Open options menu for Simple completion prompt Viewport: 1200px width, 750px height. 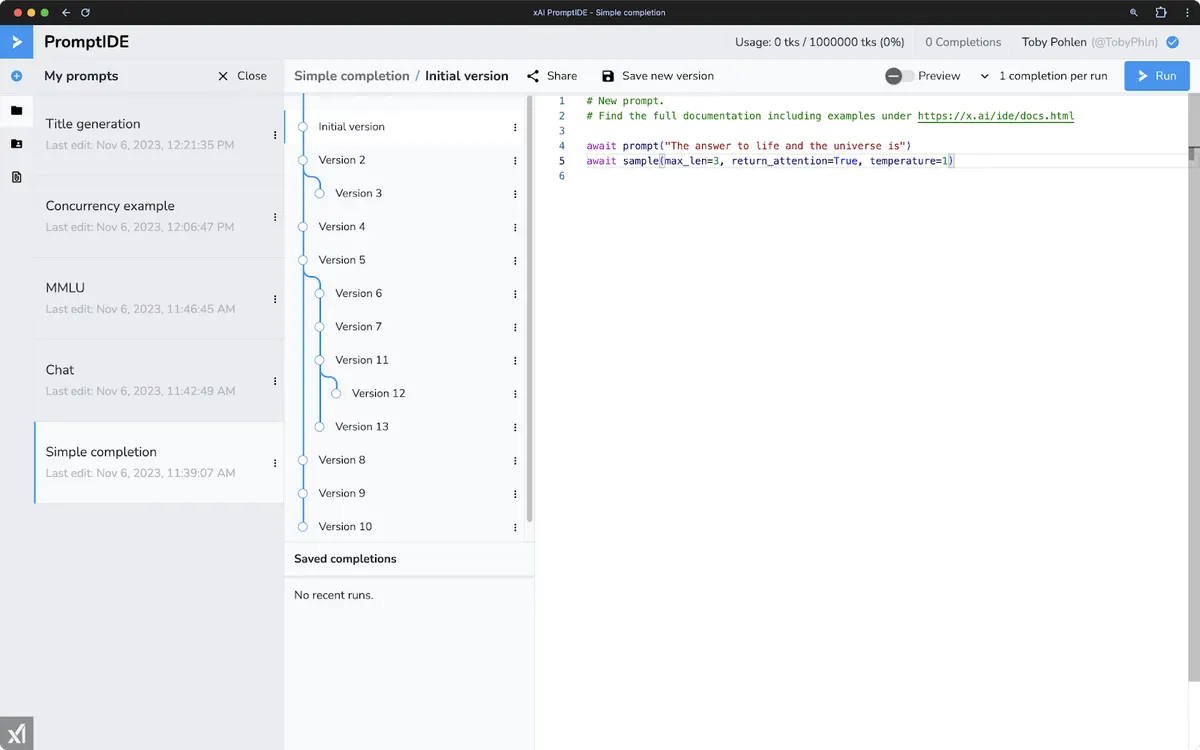pyautogui.click(x=275, y=463)
